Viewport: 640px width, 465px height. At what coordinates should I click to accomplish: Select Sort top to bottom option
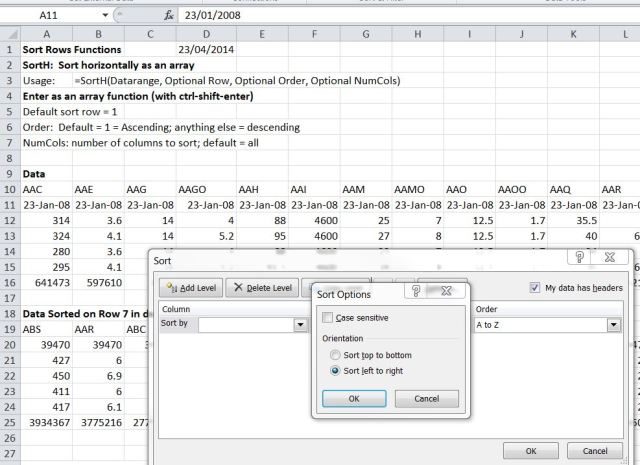[335, 355]
